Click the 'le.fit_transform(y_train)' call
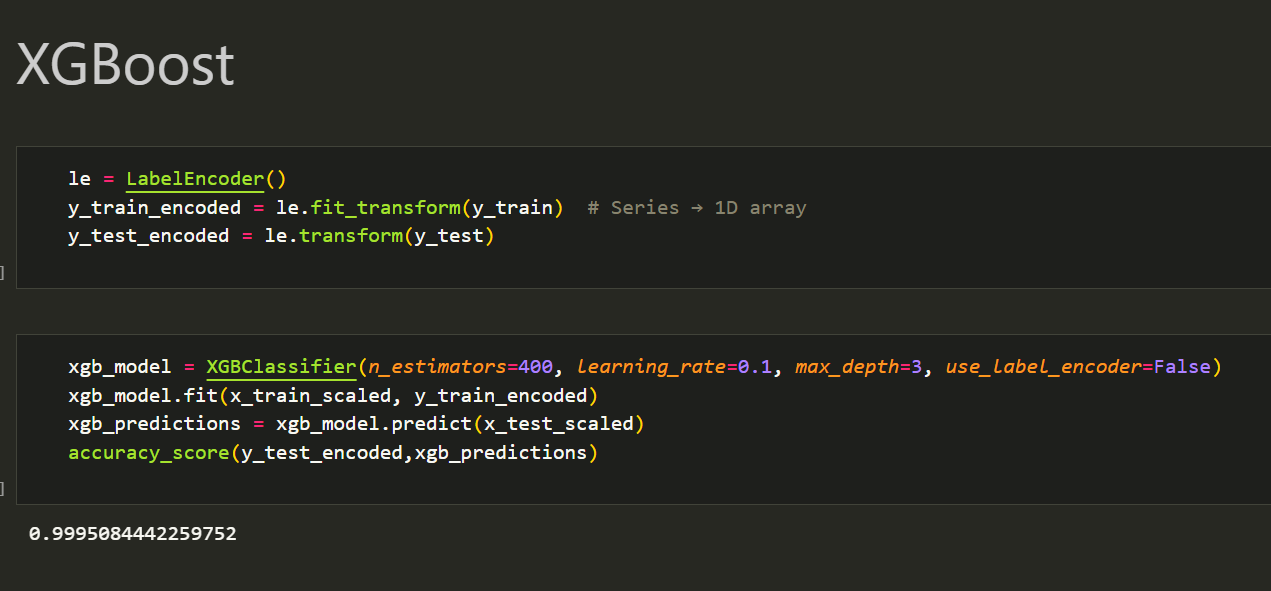This screenshot has height=591, width=1271. pyautogui.click(x=420, y=208)
